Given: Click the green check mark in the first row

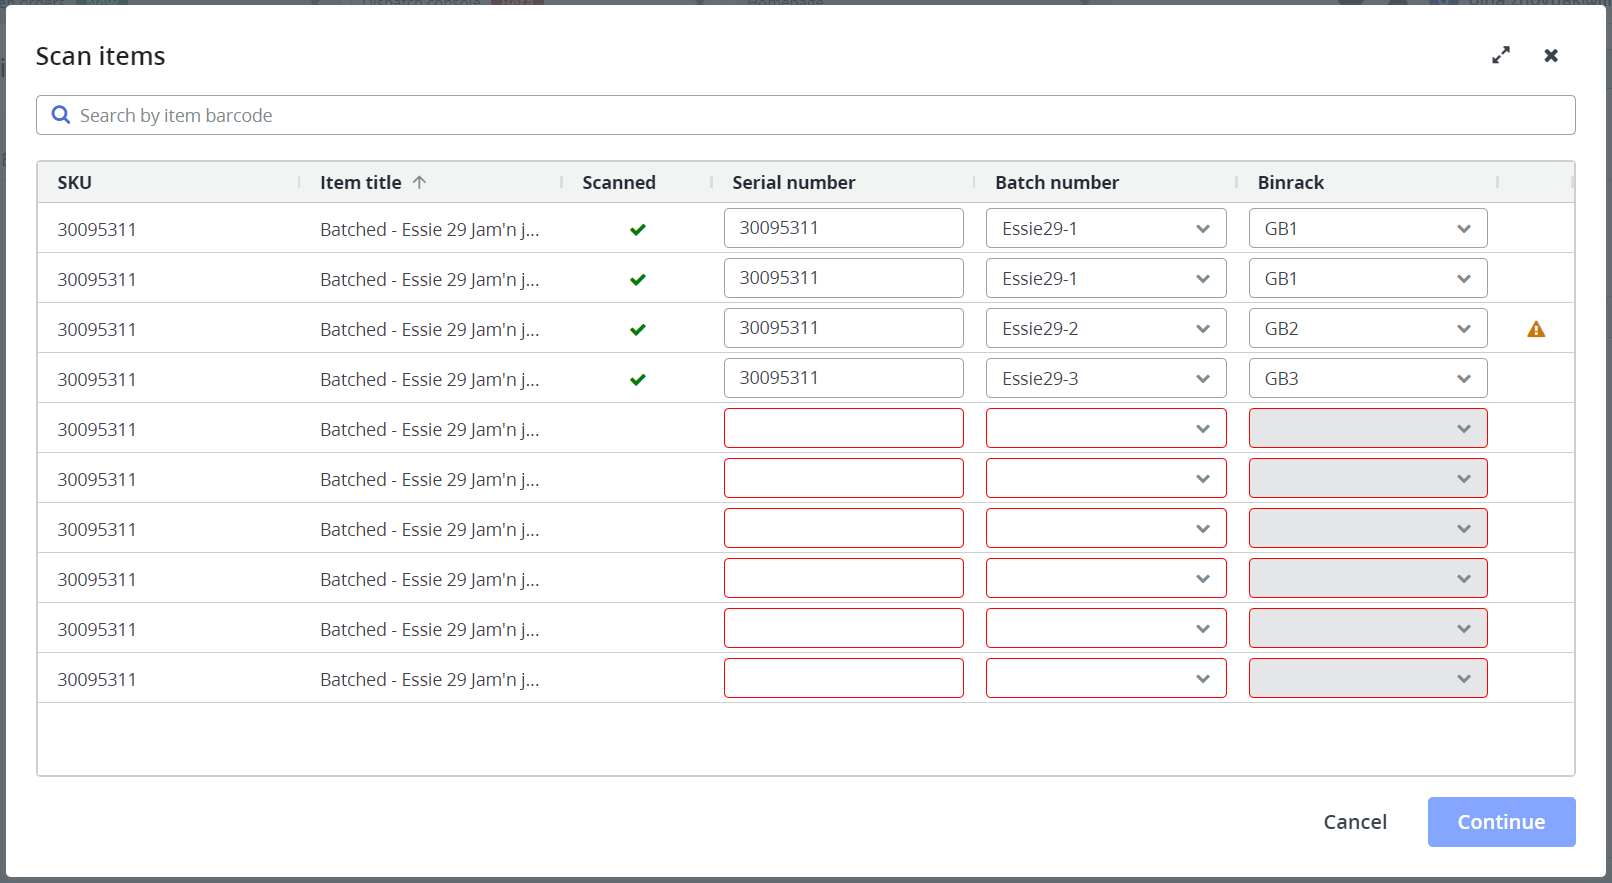Looking at the screenshot, I should tap(637, 230).
